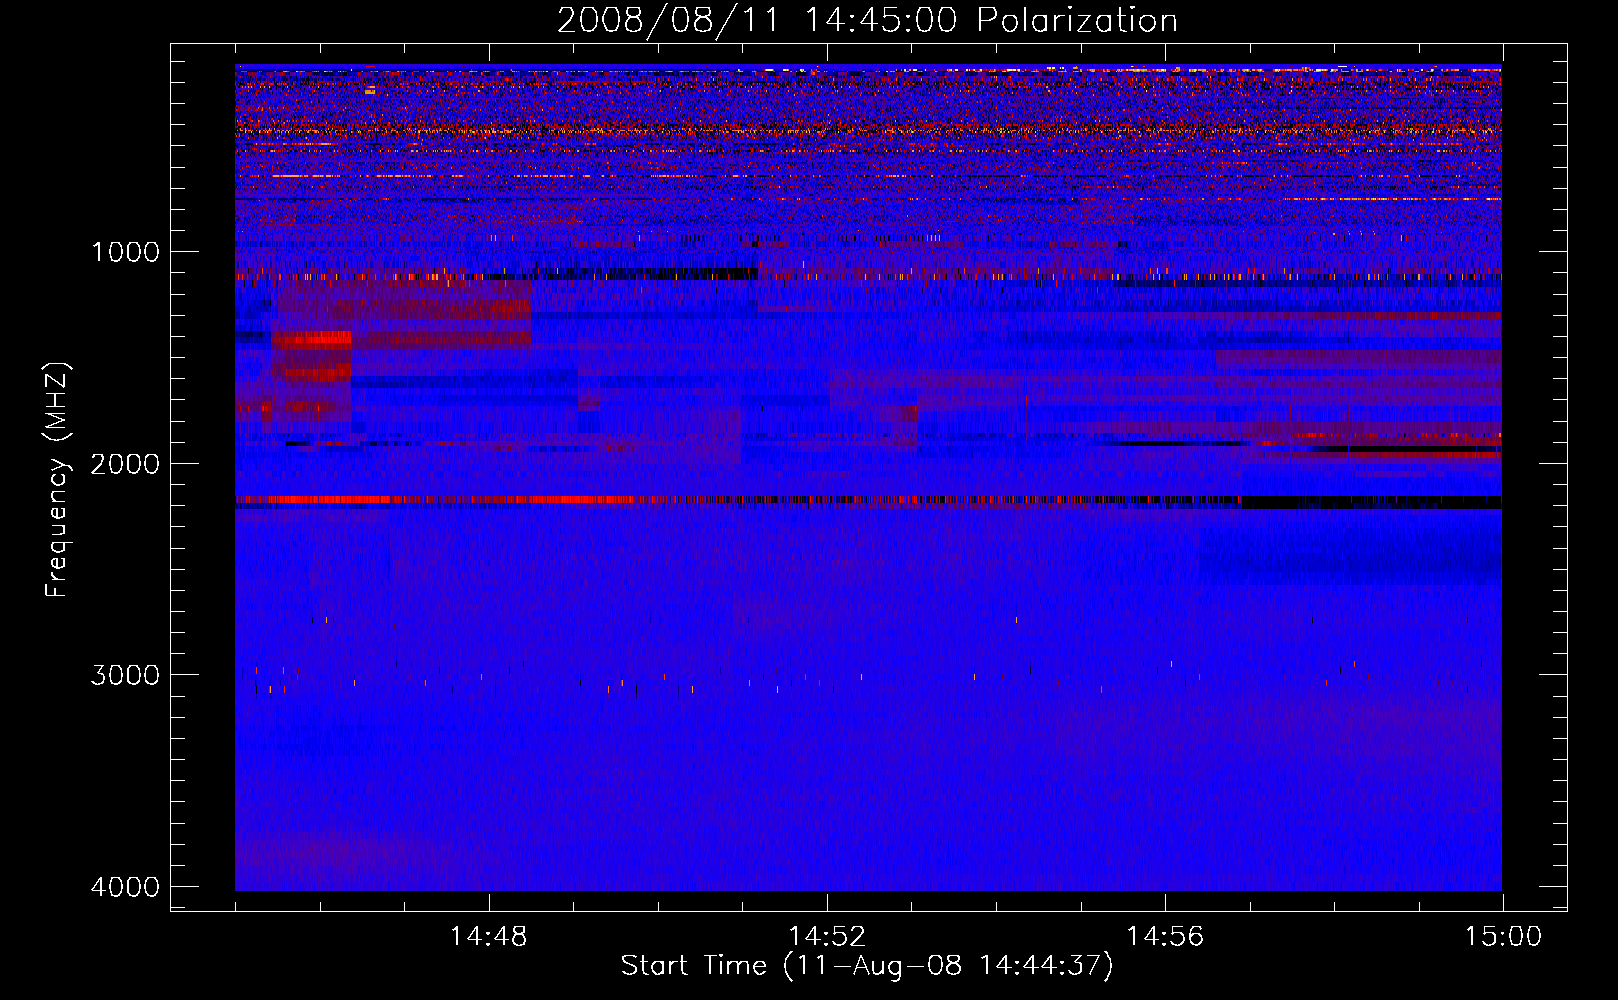Click the "2000" frequency tick label

pos(125,463)
